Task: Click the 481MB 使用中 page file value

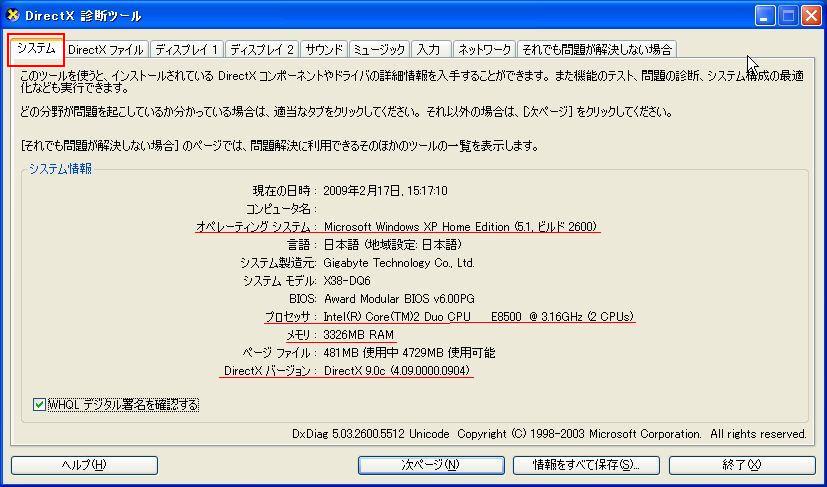Action: pos(409,352)
